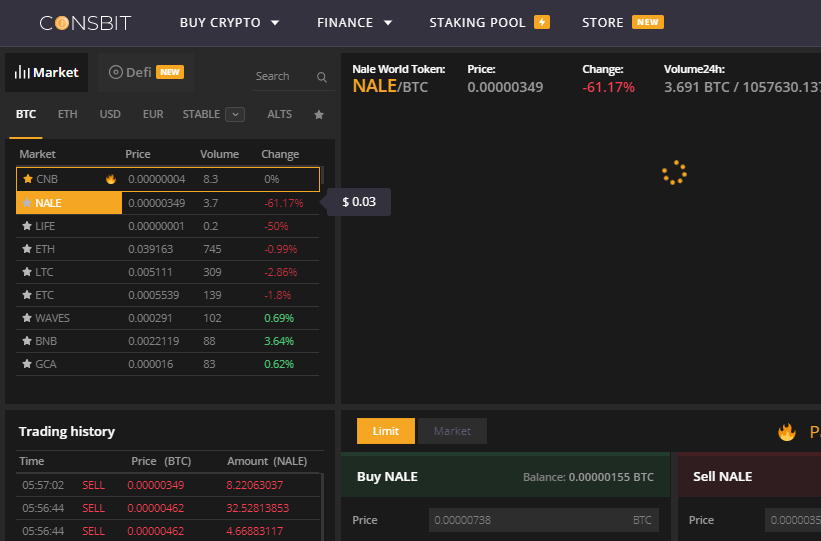821x541 pixels.
Task: Select the WAVES change 0.69%
Action: pyautogui.click(x=279, y=318)
